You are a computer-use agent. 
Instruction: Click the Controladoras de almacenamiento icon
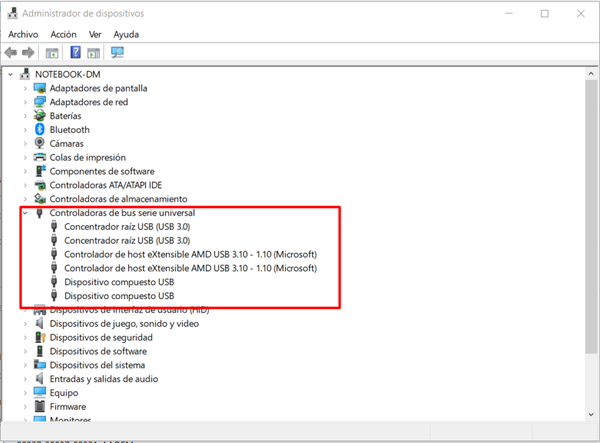tap(40, 199)
